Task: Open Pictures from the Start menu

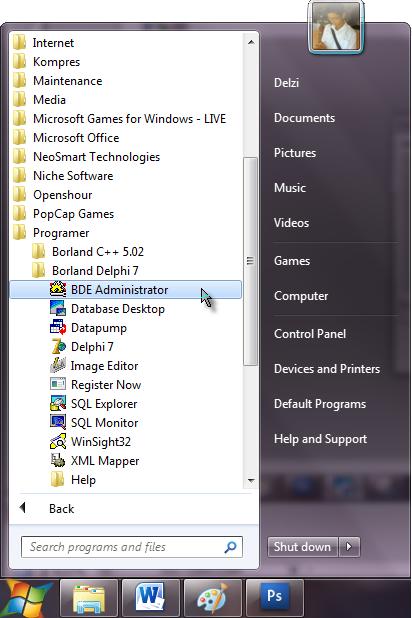Action: [x=295, y=153]
